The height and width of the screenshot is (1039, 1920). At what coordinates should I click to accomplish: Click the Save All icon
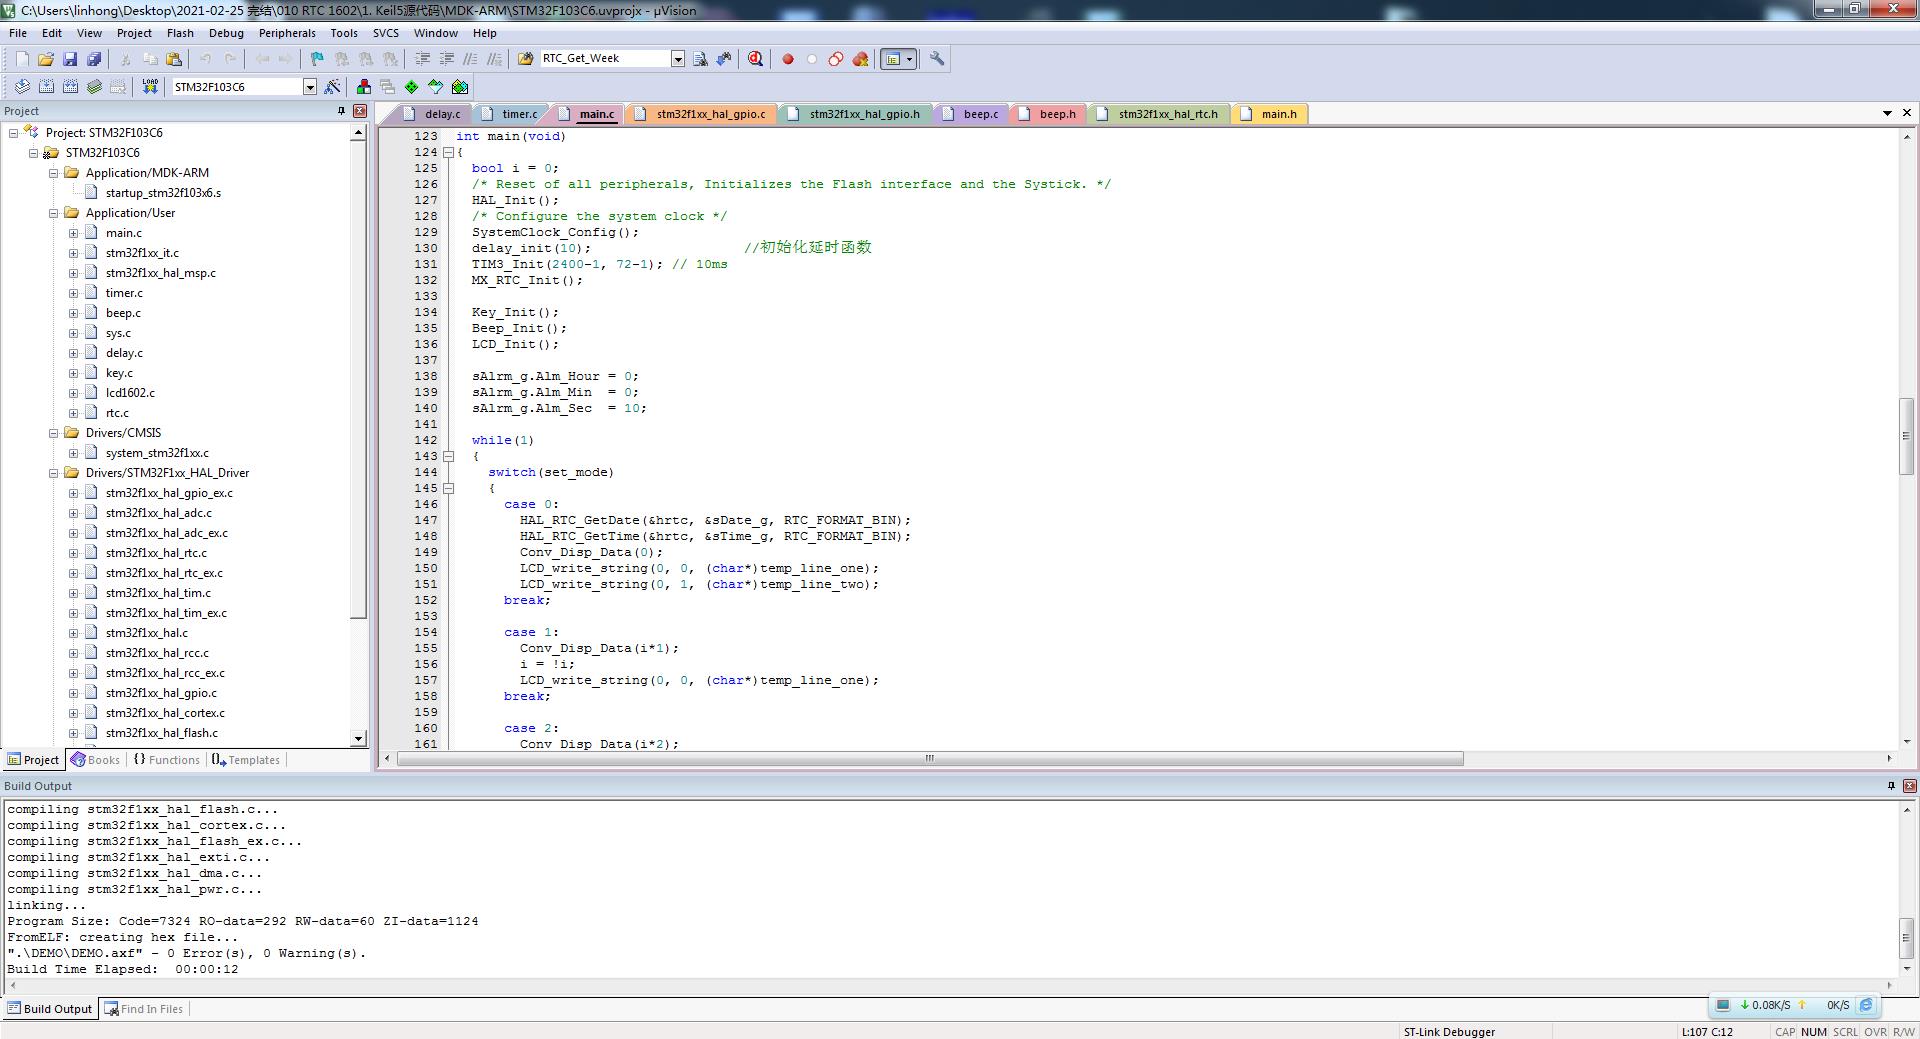(x=94, y=59)
